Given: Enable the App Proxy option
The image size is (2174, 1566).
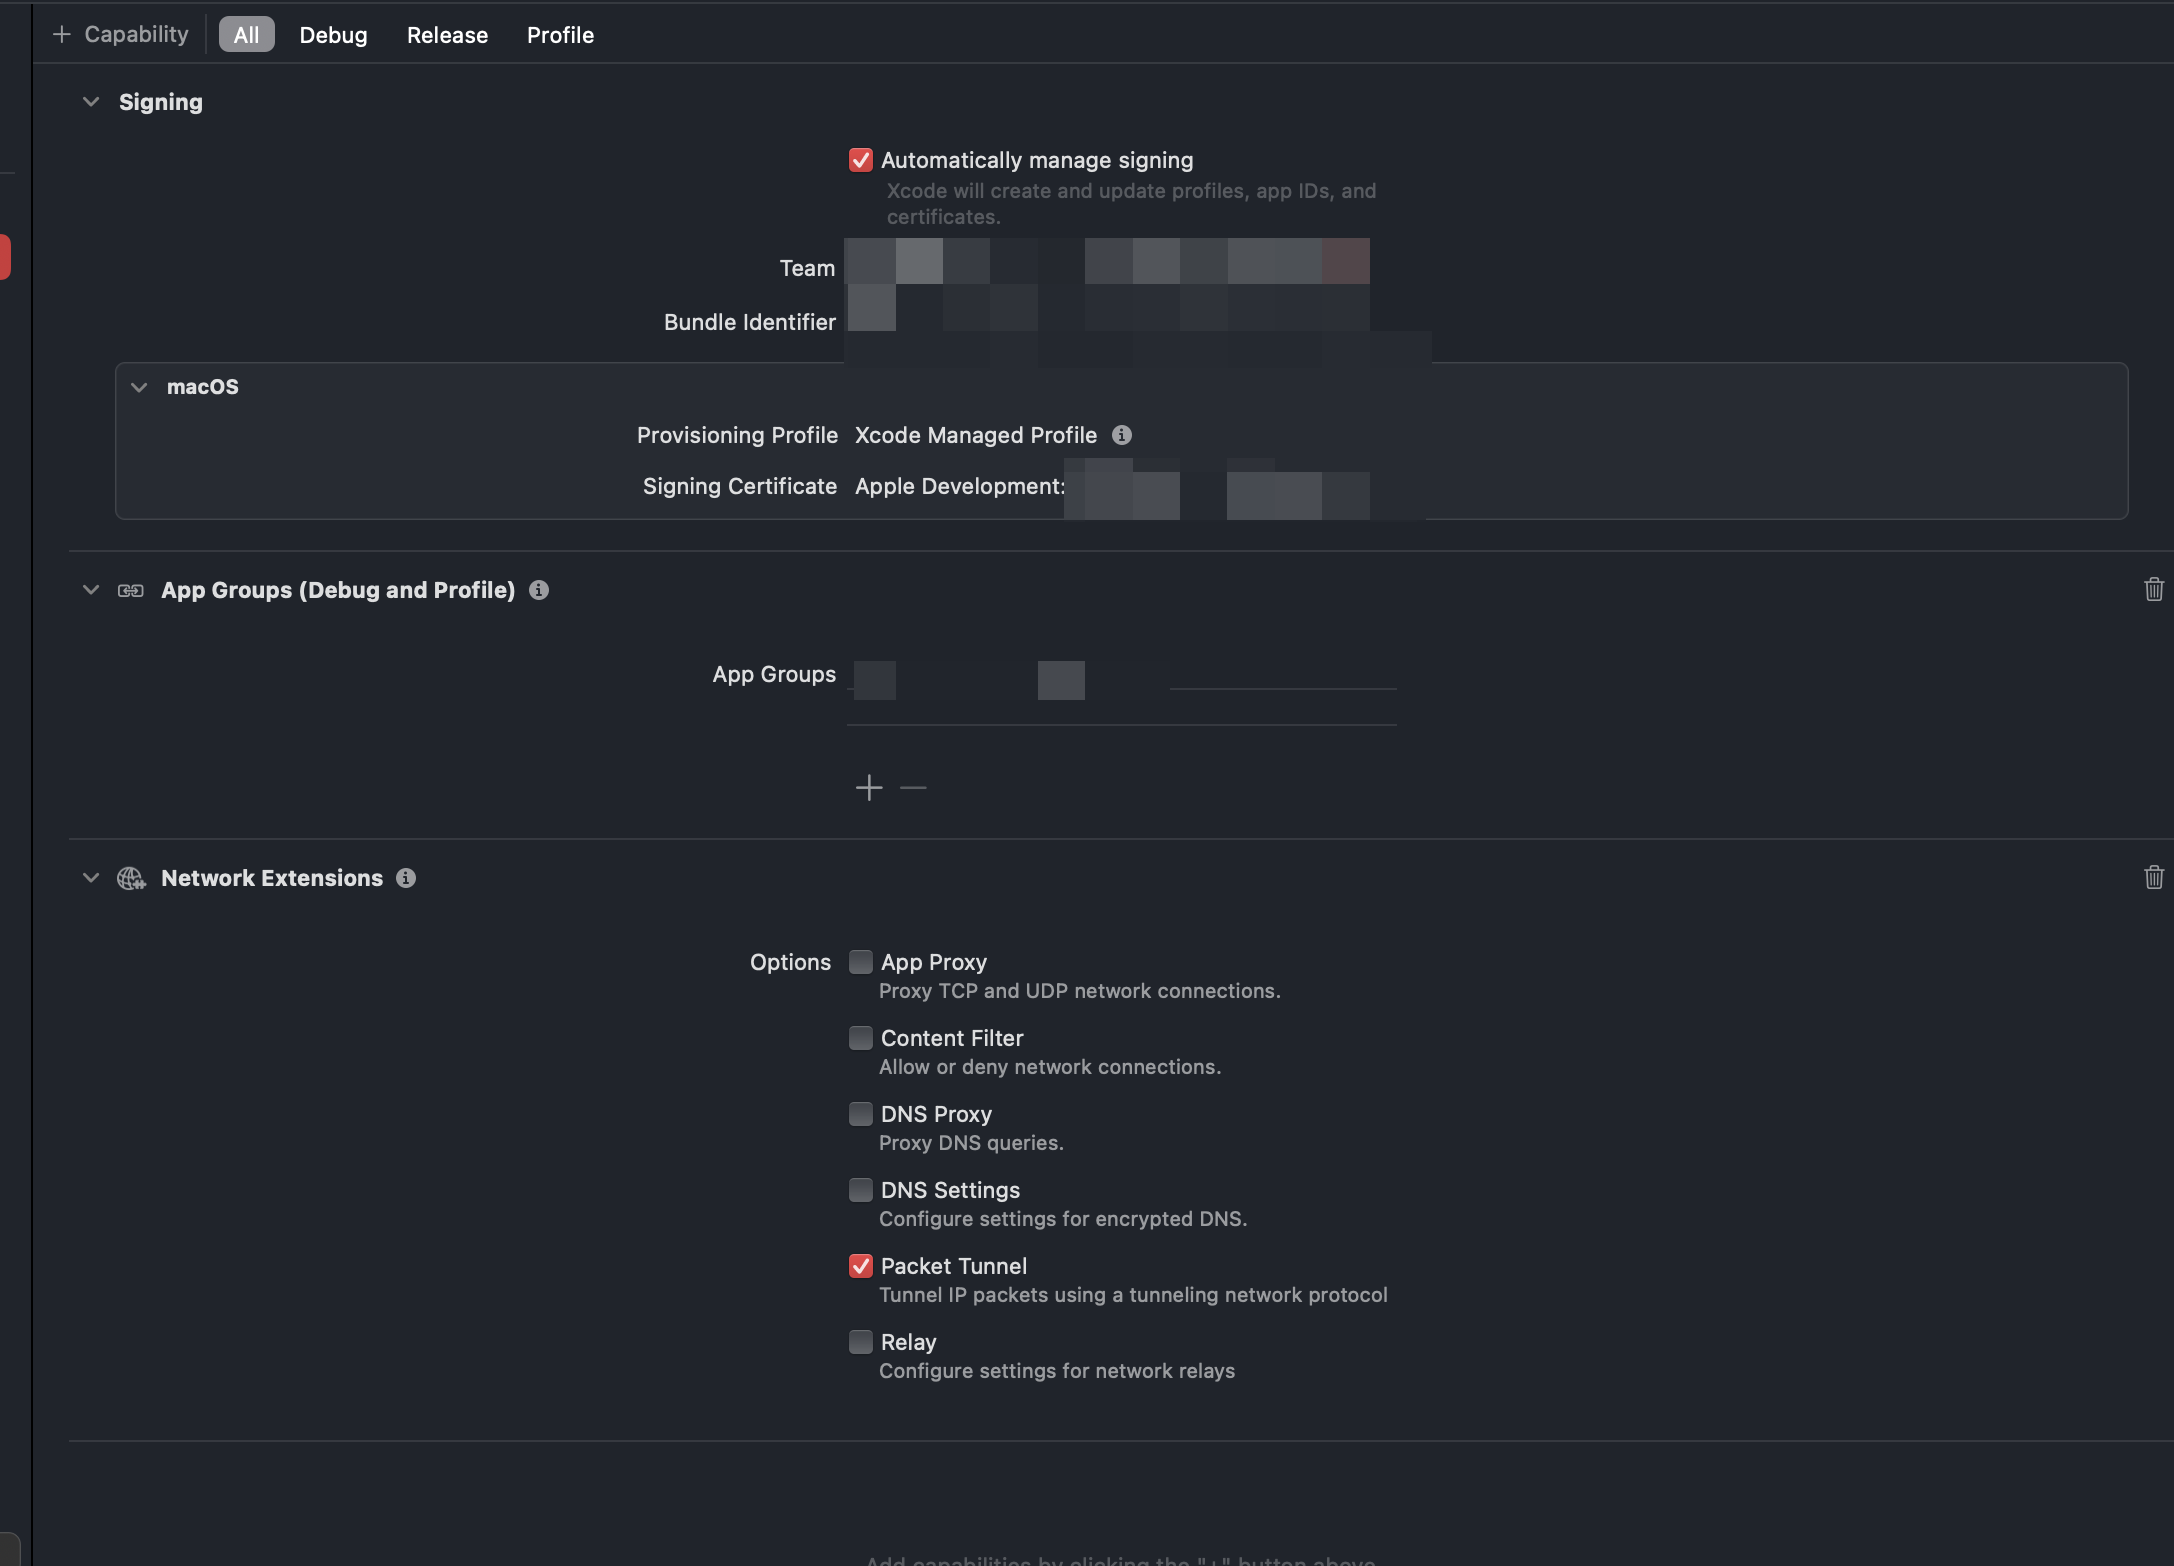Looking at the screenshot, I should 860,962.
